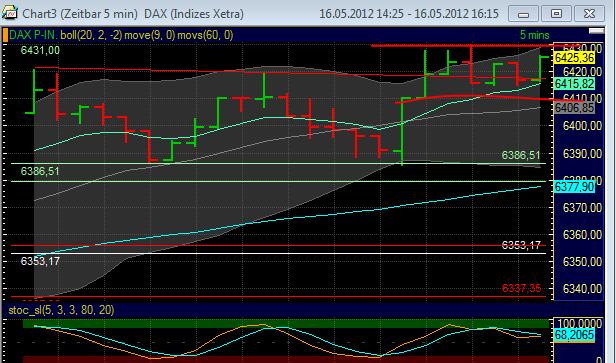Click the '6360,00' axis value

click(x=582, y=235)
